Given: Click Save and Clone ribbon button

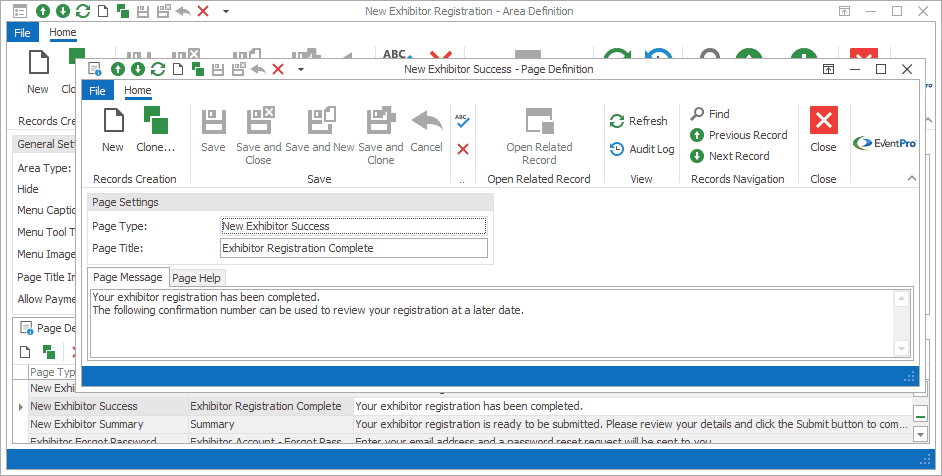Looking at the screenshot, I should click(x=381, y=136).
